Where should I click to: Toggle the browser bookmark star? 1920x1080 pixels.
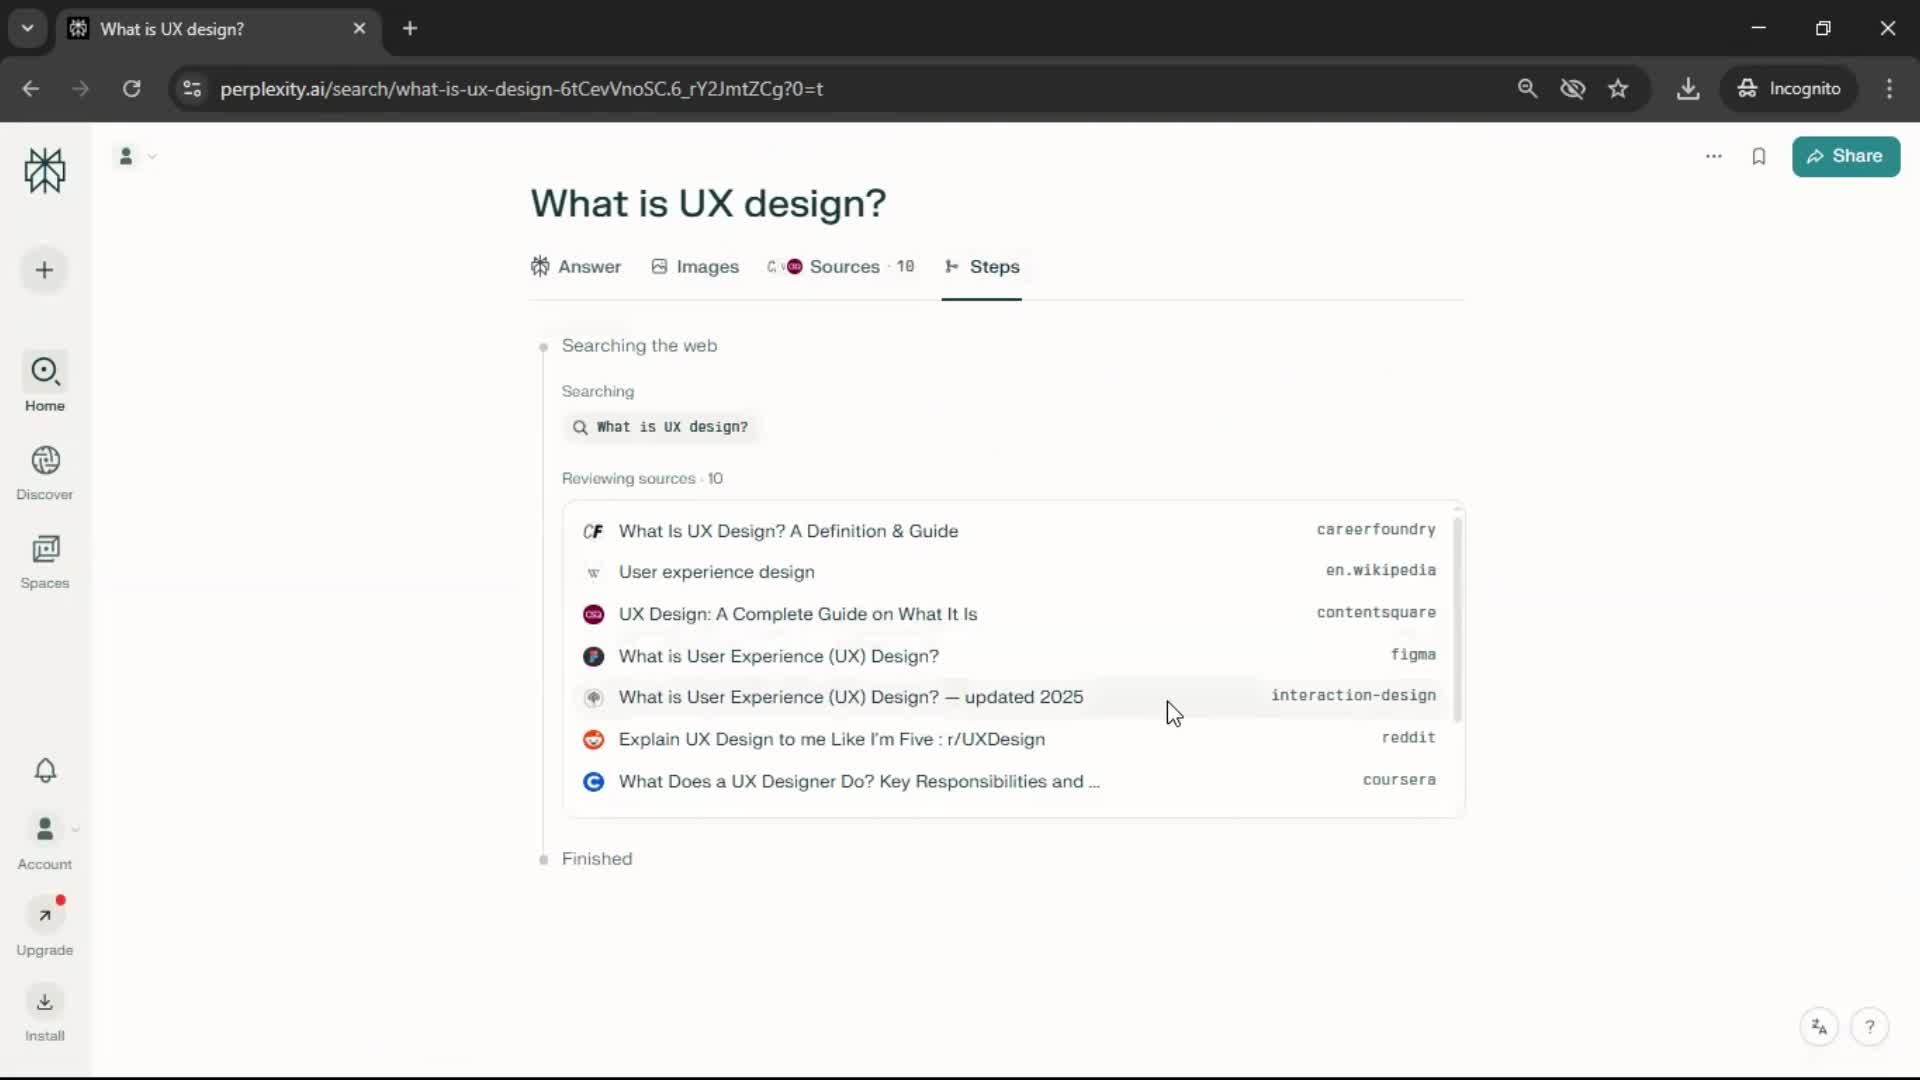pyautogui.click(x=1618, y=89)
